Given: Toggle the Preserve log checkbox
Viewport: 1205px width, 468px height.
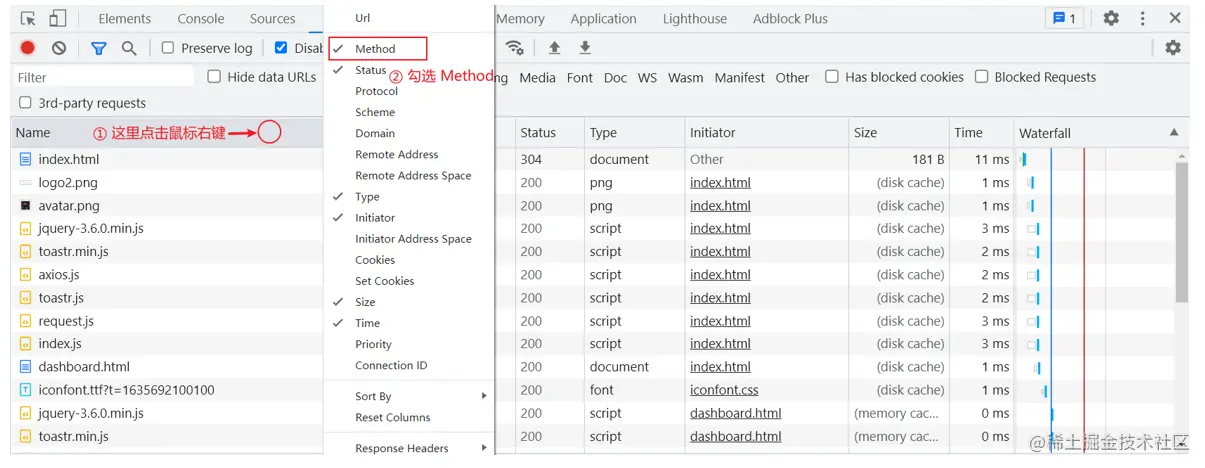Looking at the screenshot, I should tap(168, 48).
